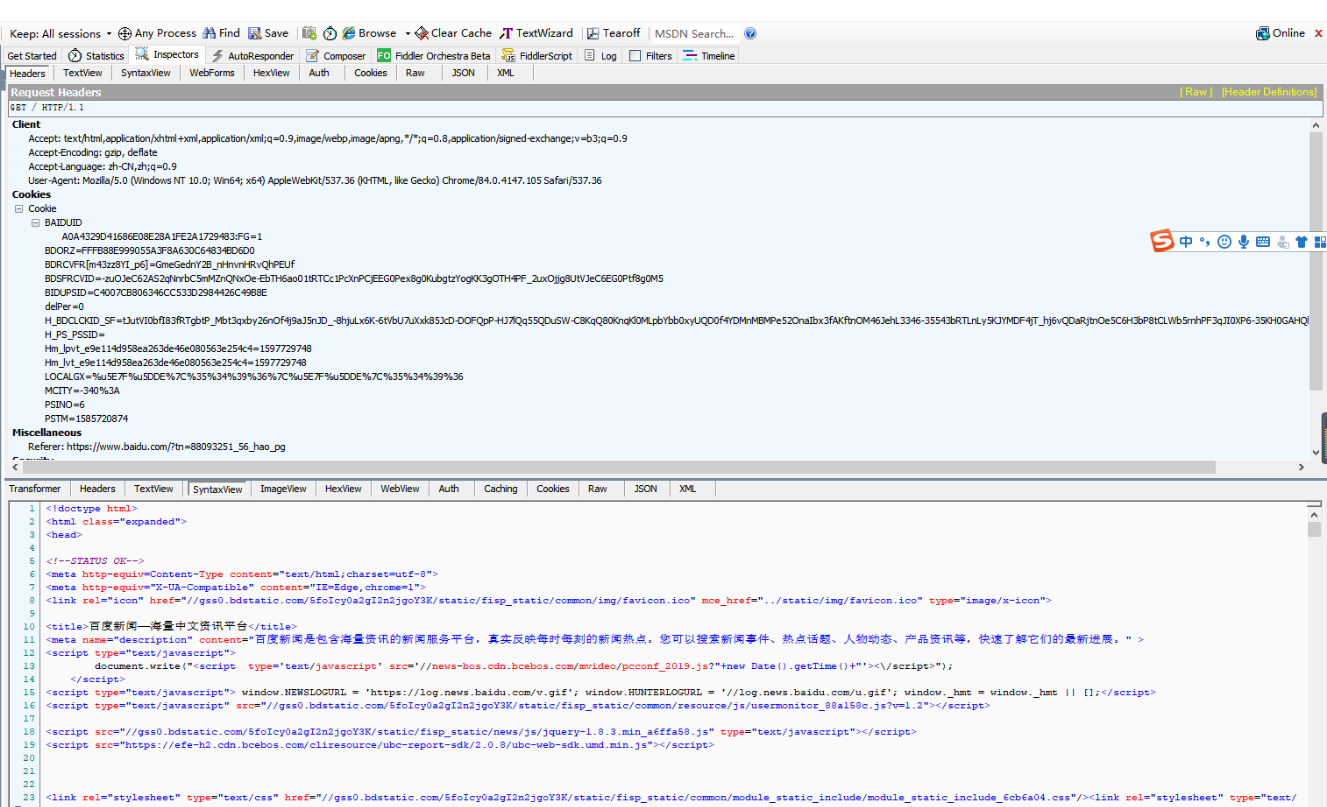
Task: Open the AutoResponder tab
Action: pos(252,56)
